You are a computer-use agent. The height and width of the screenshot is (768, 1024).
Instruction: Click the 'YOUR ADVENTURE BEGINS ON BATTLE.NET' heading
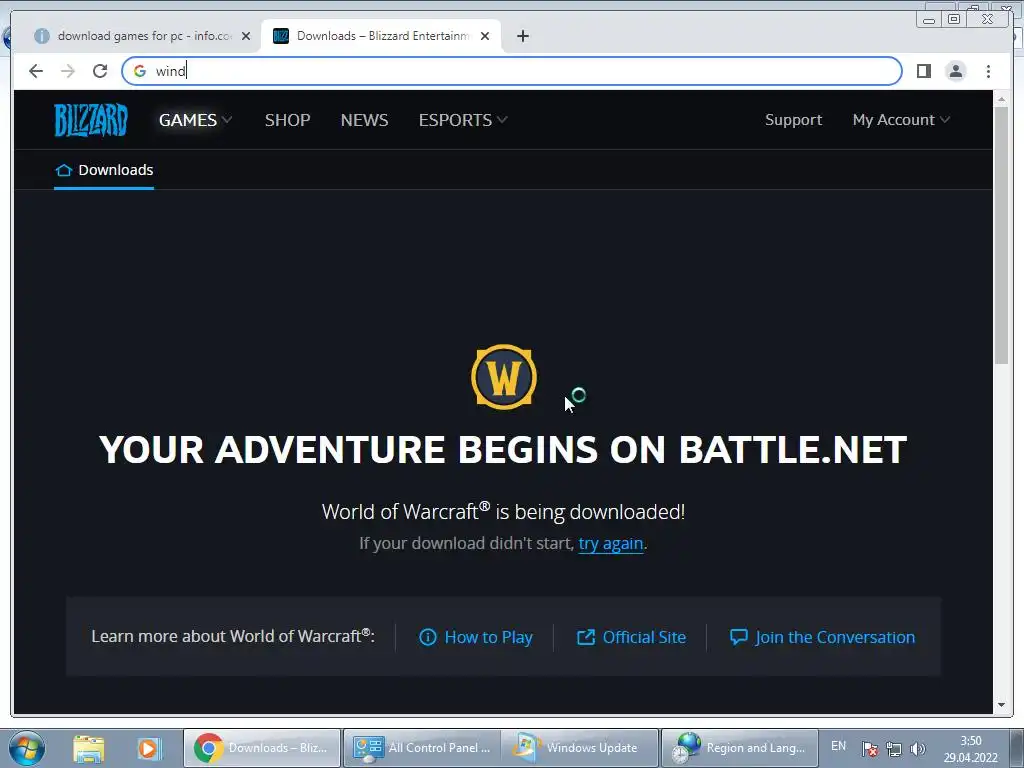tap(503, 450)
